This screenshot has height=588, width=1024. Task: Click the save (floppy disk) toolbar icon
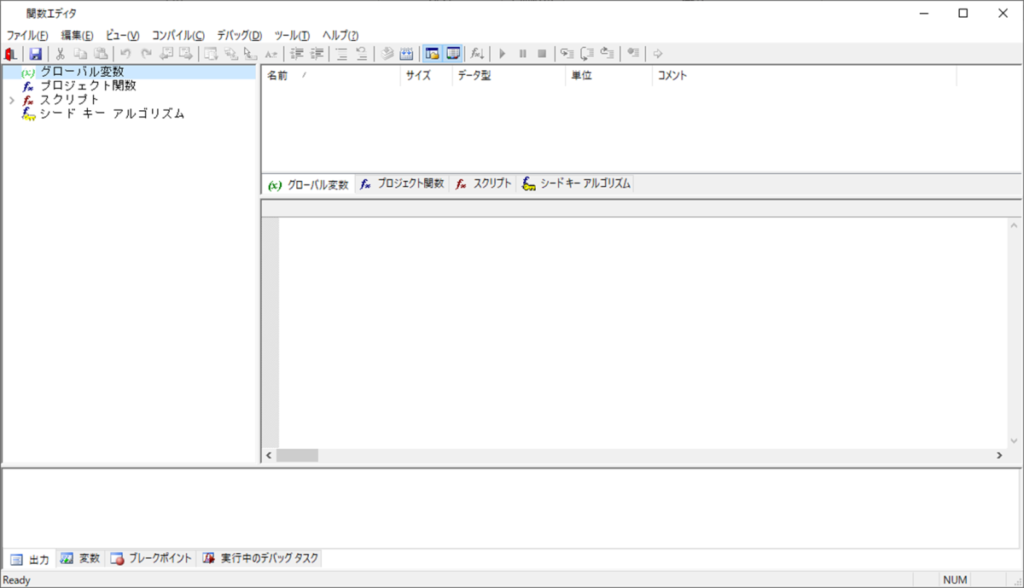(35, 53)
